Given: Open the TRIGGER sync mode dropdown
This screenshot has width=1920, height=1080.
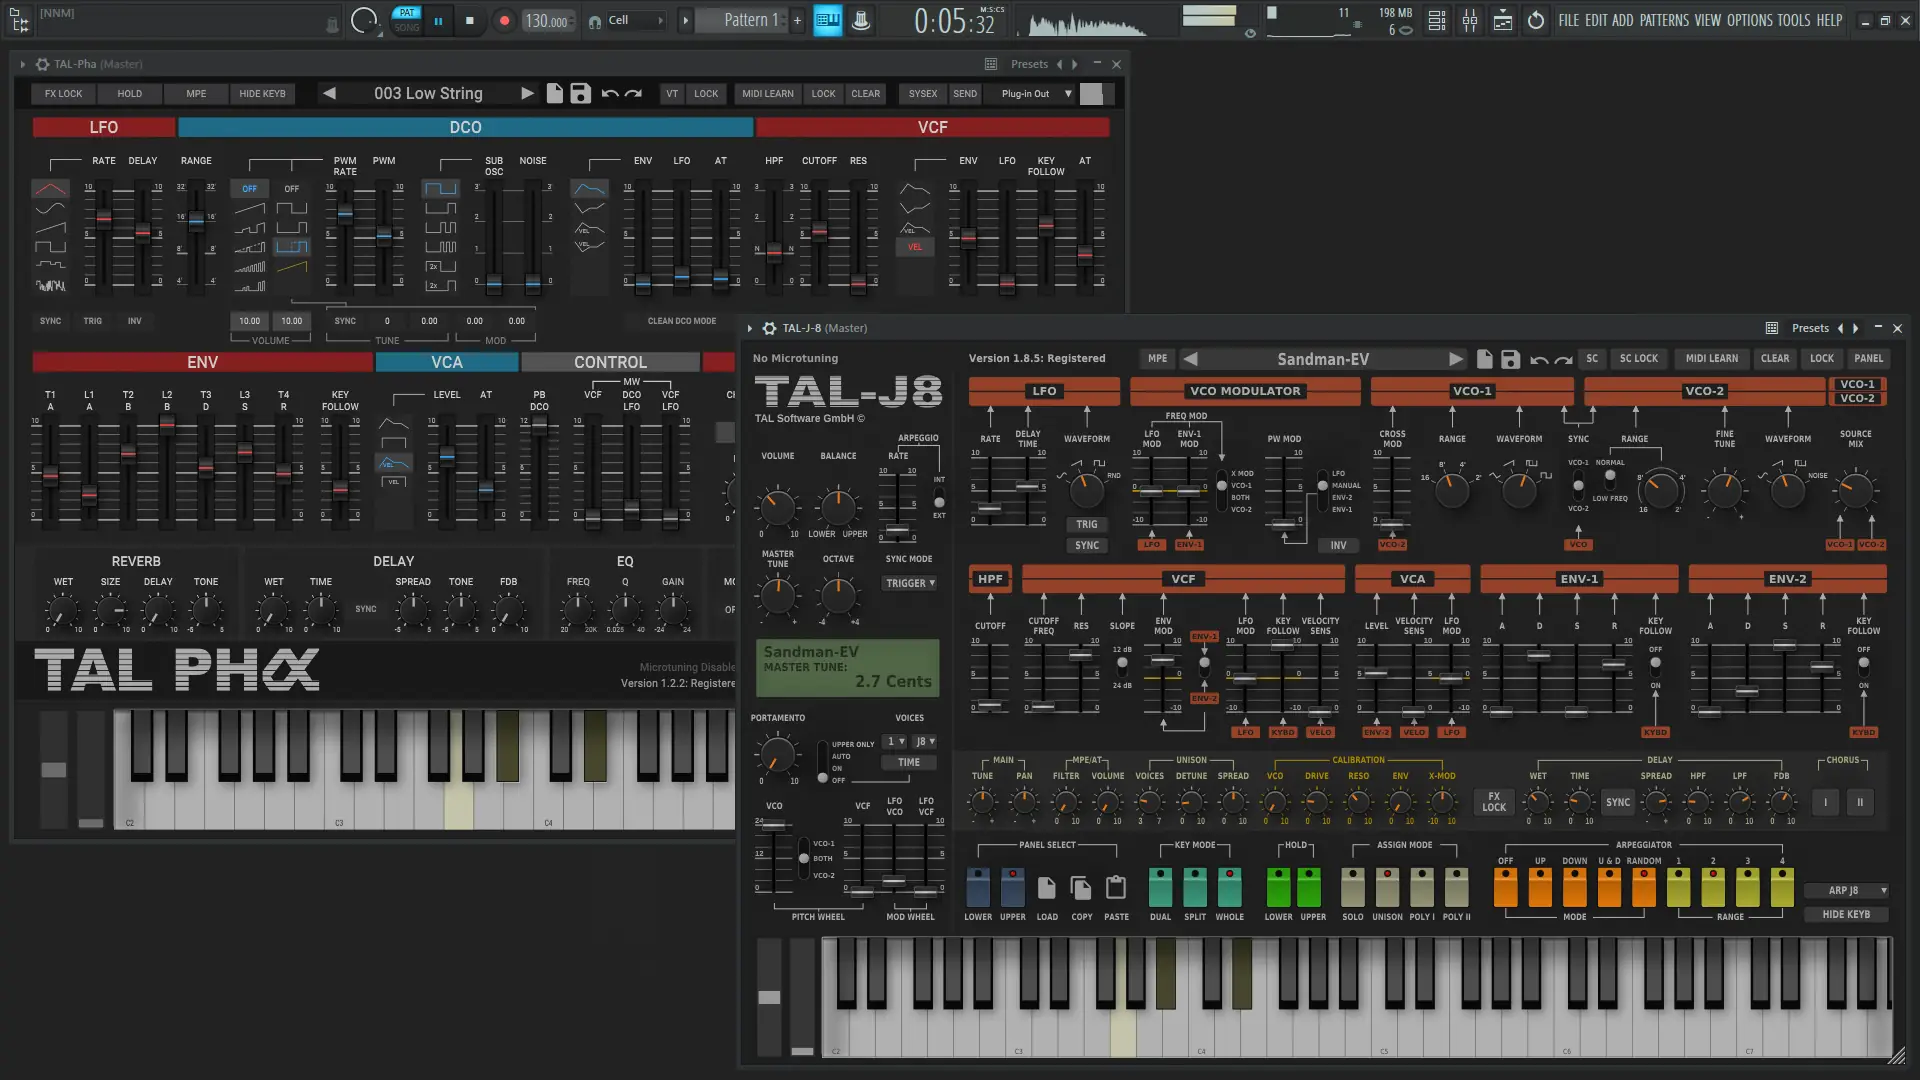Looking at the screenshot, I should coord(910,583).
